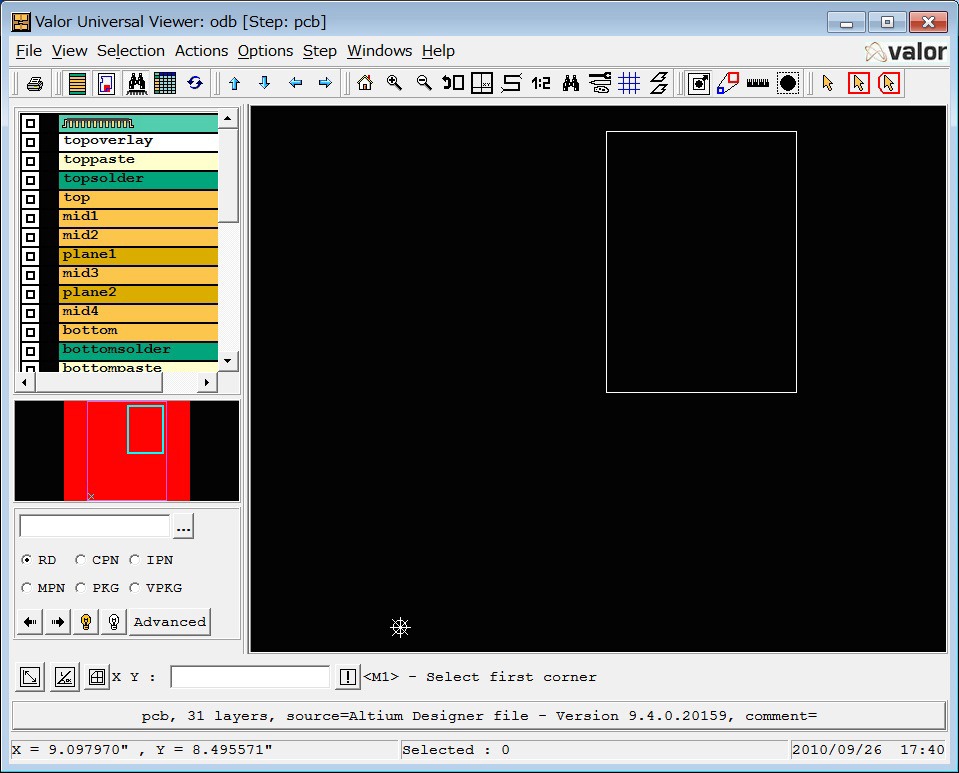Click the previous result left arrow button
Image resolution: width=959 pixels, height=773 pixels.
[x=29, y=622]
